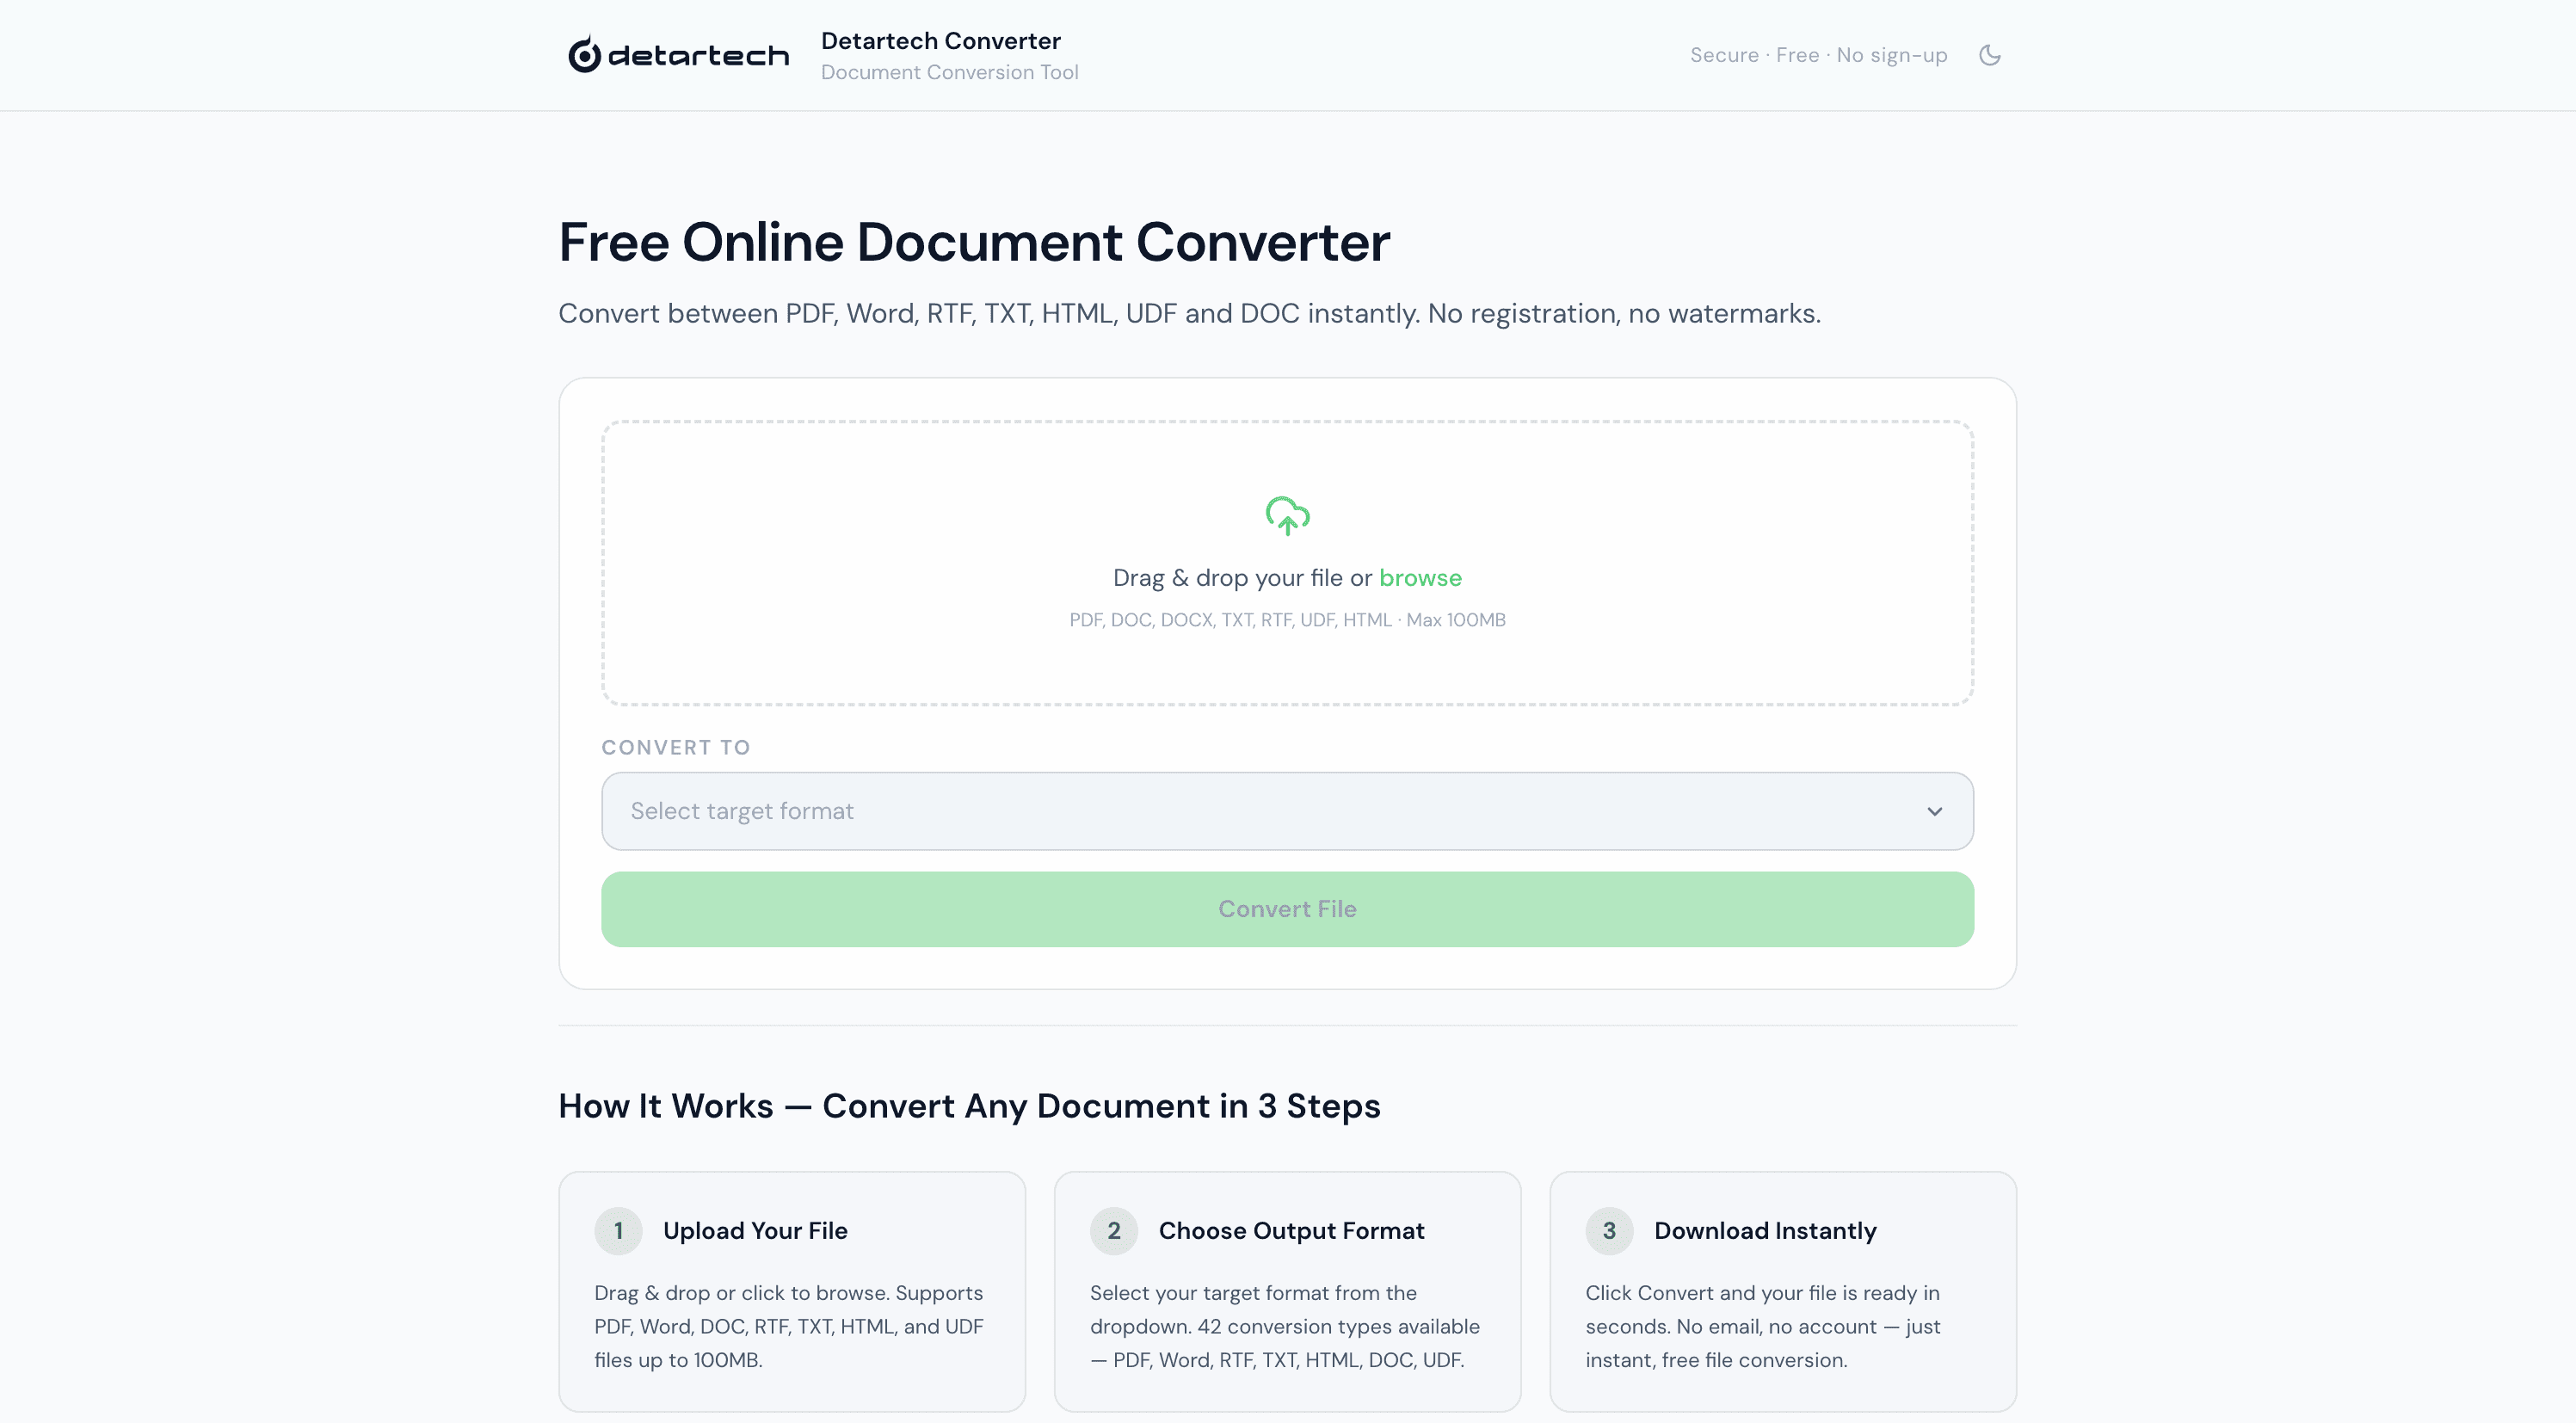Click the step 1 number badge
This screenshot has height=1423, width=2576.
pos(618,1231)
